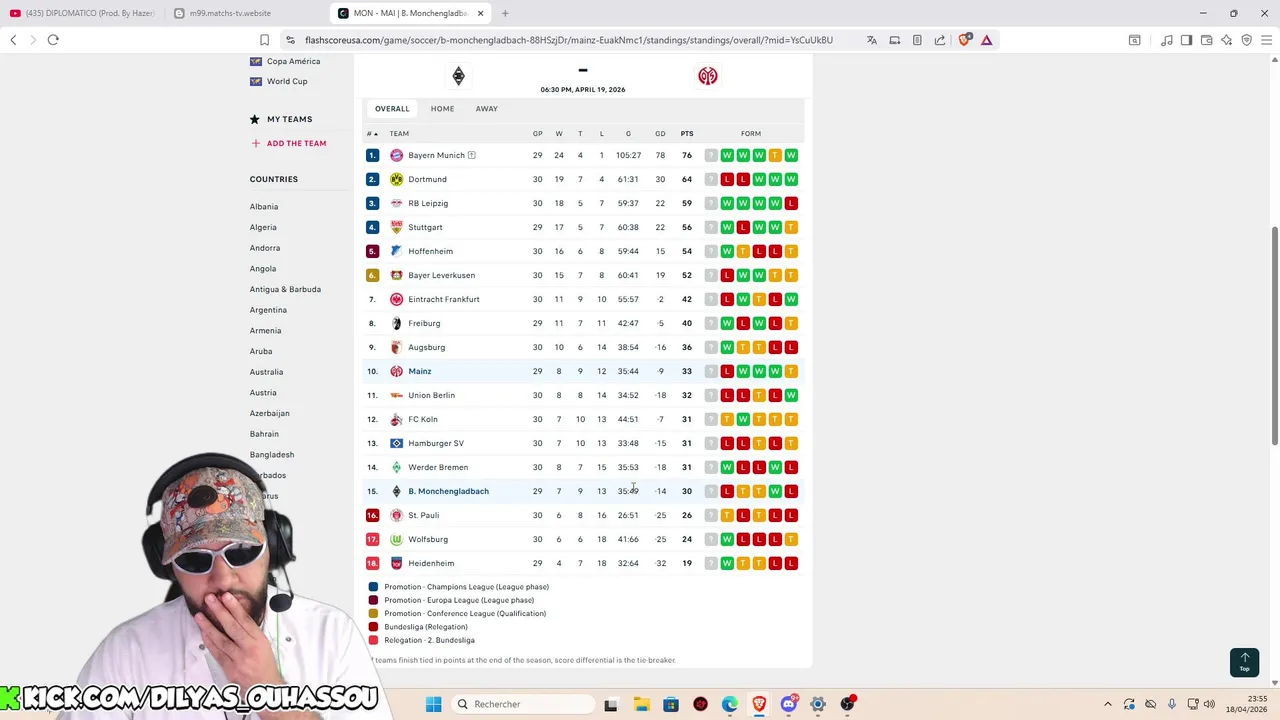The height and width of the screenshot is (720, 1280).
Task: Open the Albania country link
Action: [264, 207]
